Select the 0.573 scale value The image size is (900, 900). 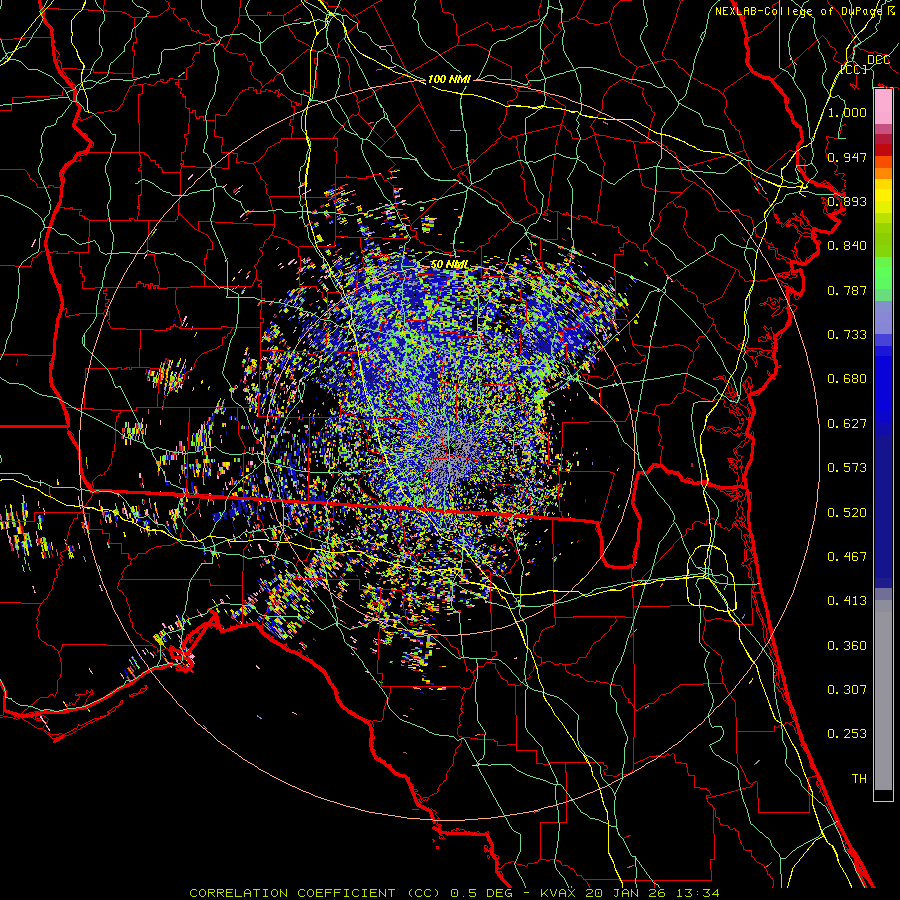847,468
